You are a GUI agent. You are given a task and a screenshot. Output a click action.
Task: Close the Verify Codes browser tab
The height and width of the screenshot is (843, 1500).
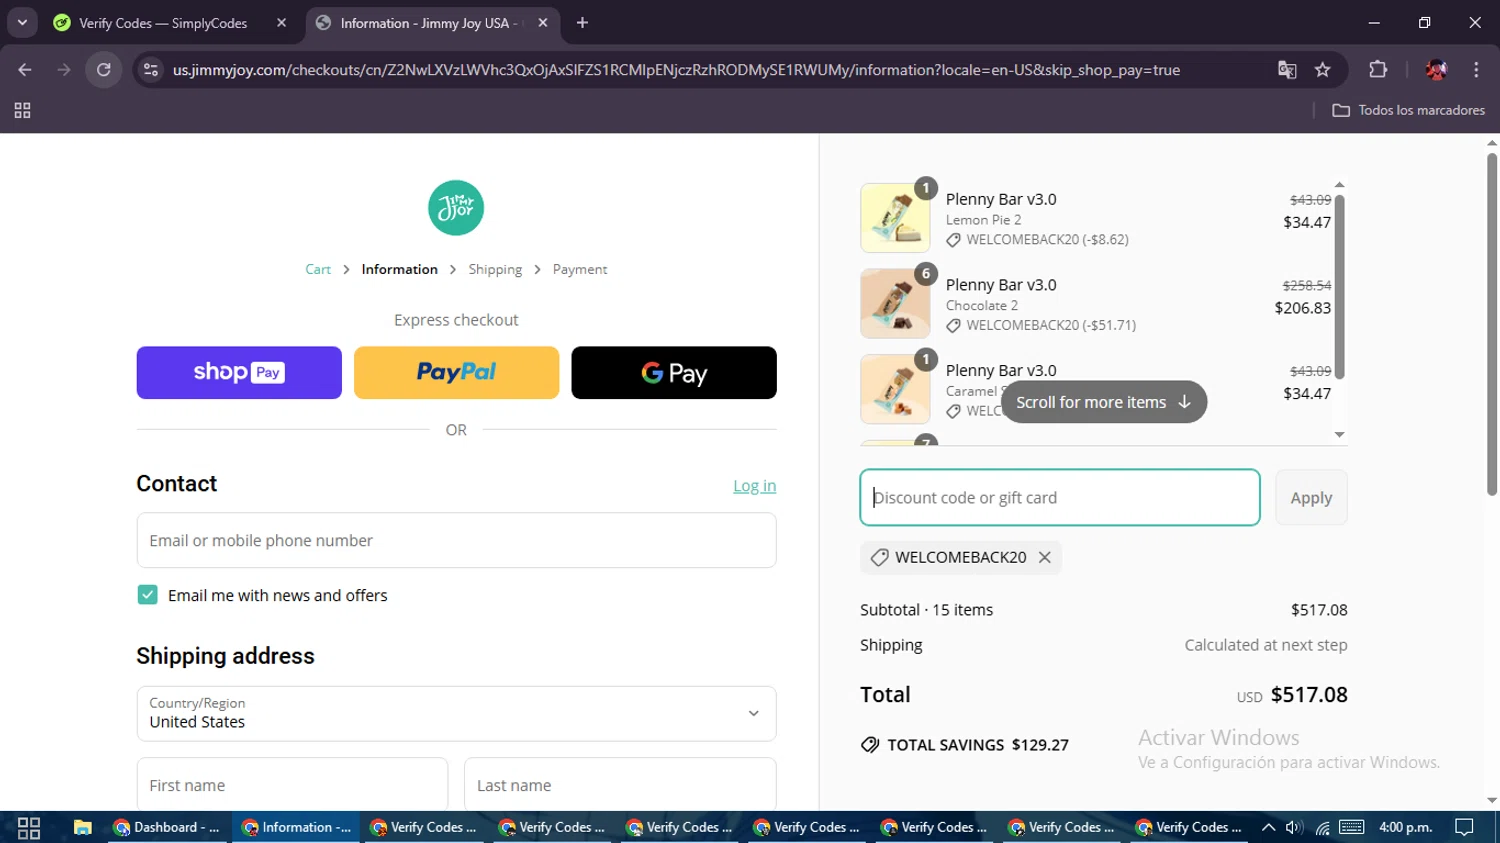[x=281, y=23]
